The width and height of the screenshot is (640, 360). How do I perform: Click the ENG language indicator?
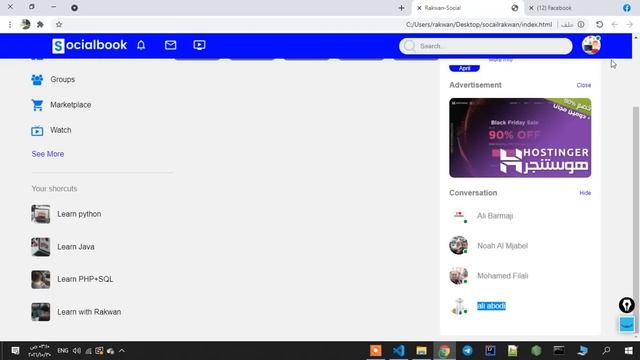[63, 351]
